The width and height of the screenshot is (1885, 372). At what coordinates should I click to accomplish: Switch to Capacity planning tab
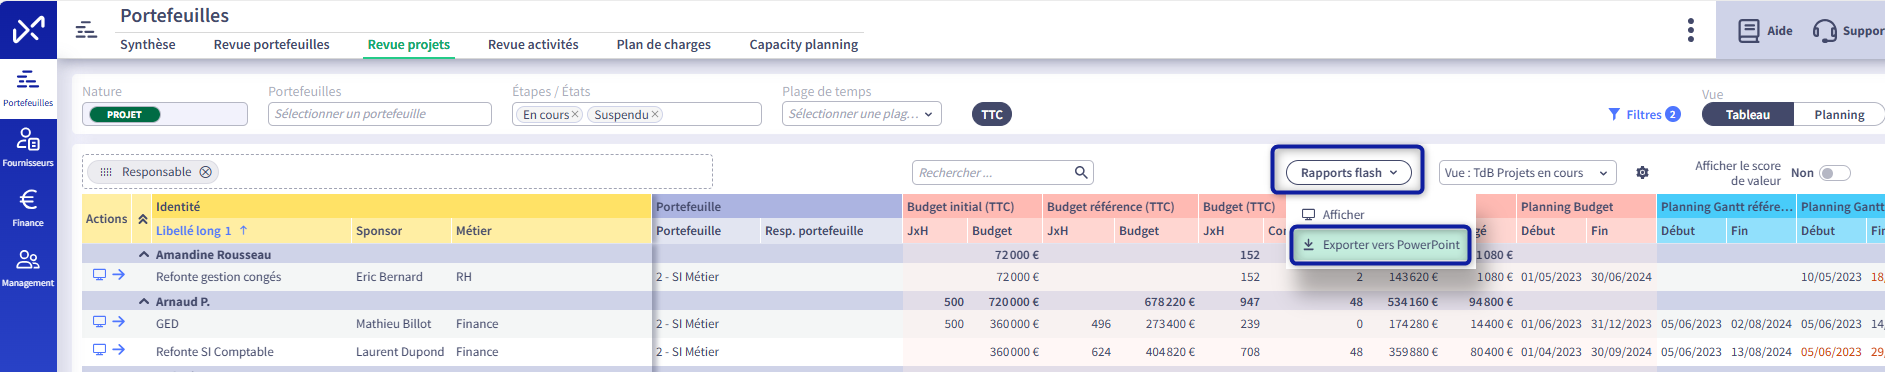(x=804, y=45)
